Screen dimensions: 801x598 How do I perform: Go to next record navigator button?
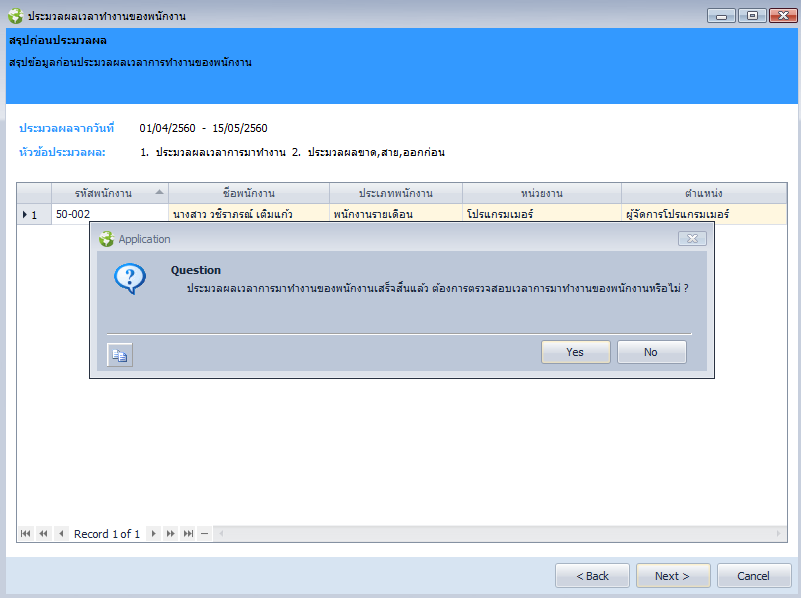tap(153, 534)
